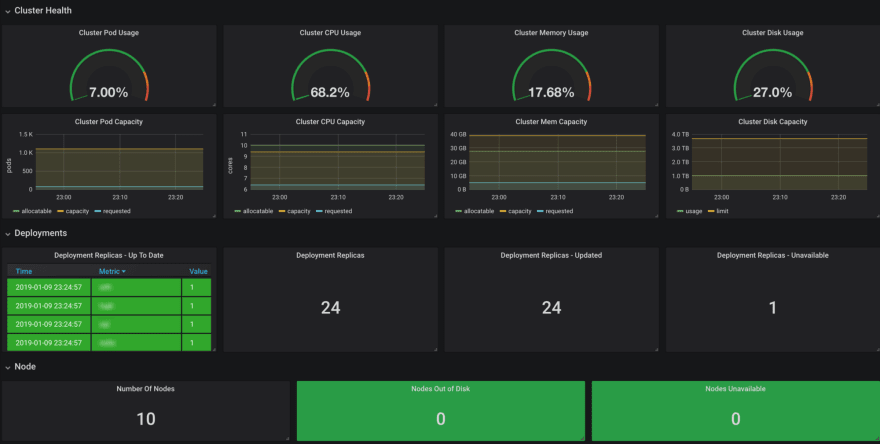880x444 pixels.
Task: Open the Cluster Pod Capacity panel title menu
Action: (109, 121)
